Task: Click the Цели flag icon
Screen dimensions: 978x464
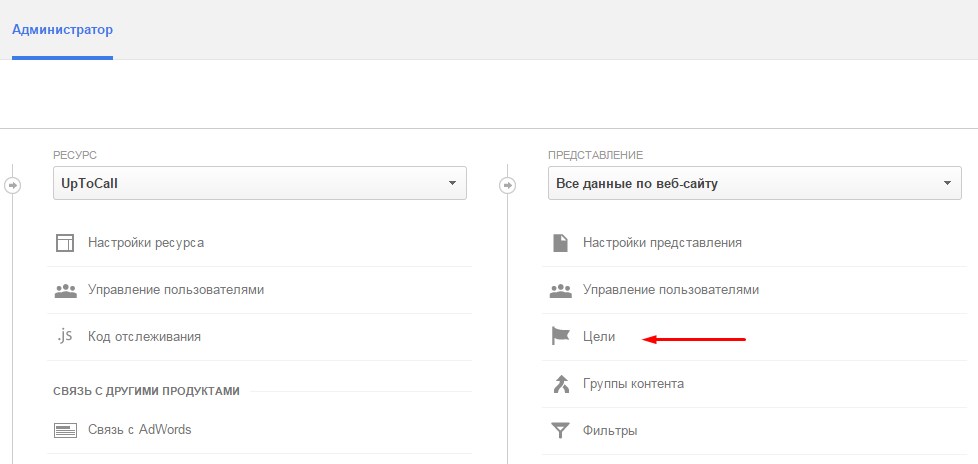Action: 560,337
